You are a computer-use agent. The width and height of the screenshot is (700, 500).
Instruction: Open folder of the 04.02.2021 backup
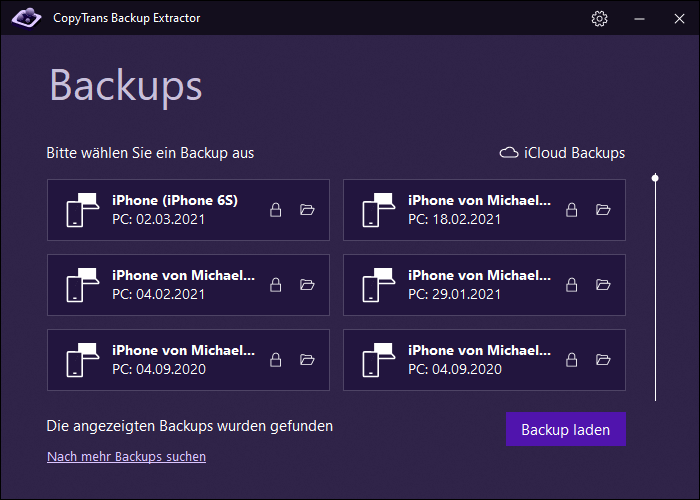tap(307, 284)
